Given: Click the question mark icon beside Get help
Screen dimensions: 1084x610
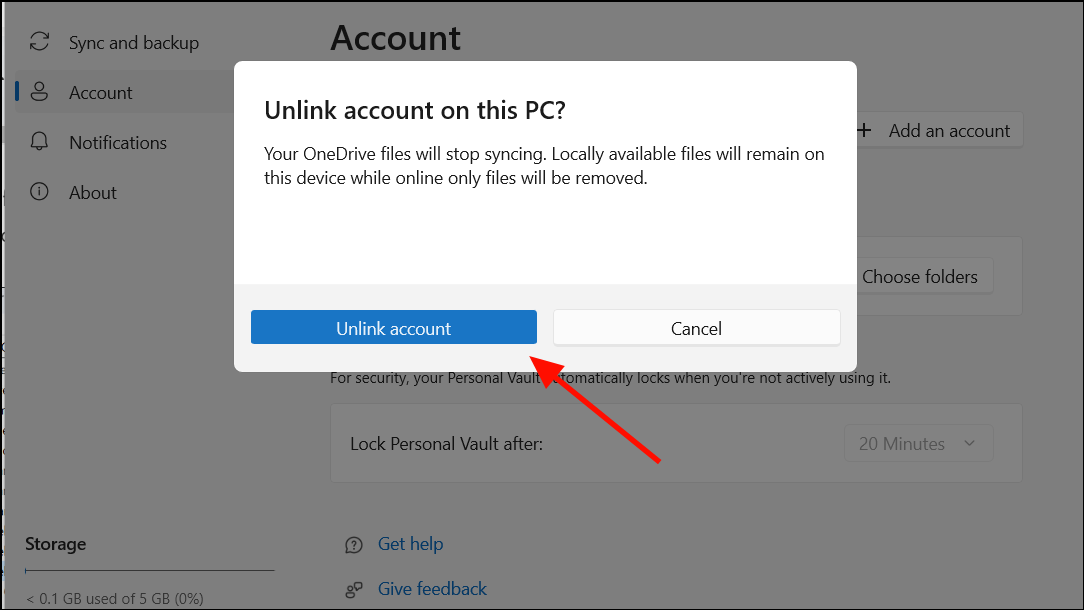Looking at the screenshot, I should pyautogui.click(x=353, y=544).
